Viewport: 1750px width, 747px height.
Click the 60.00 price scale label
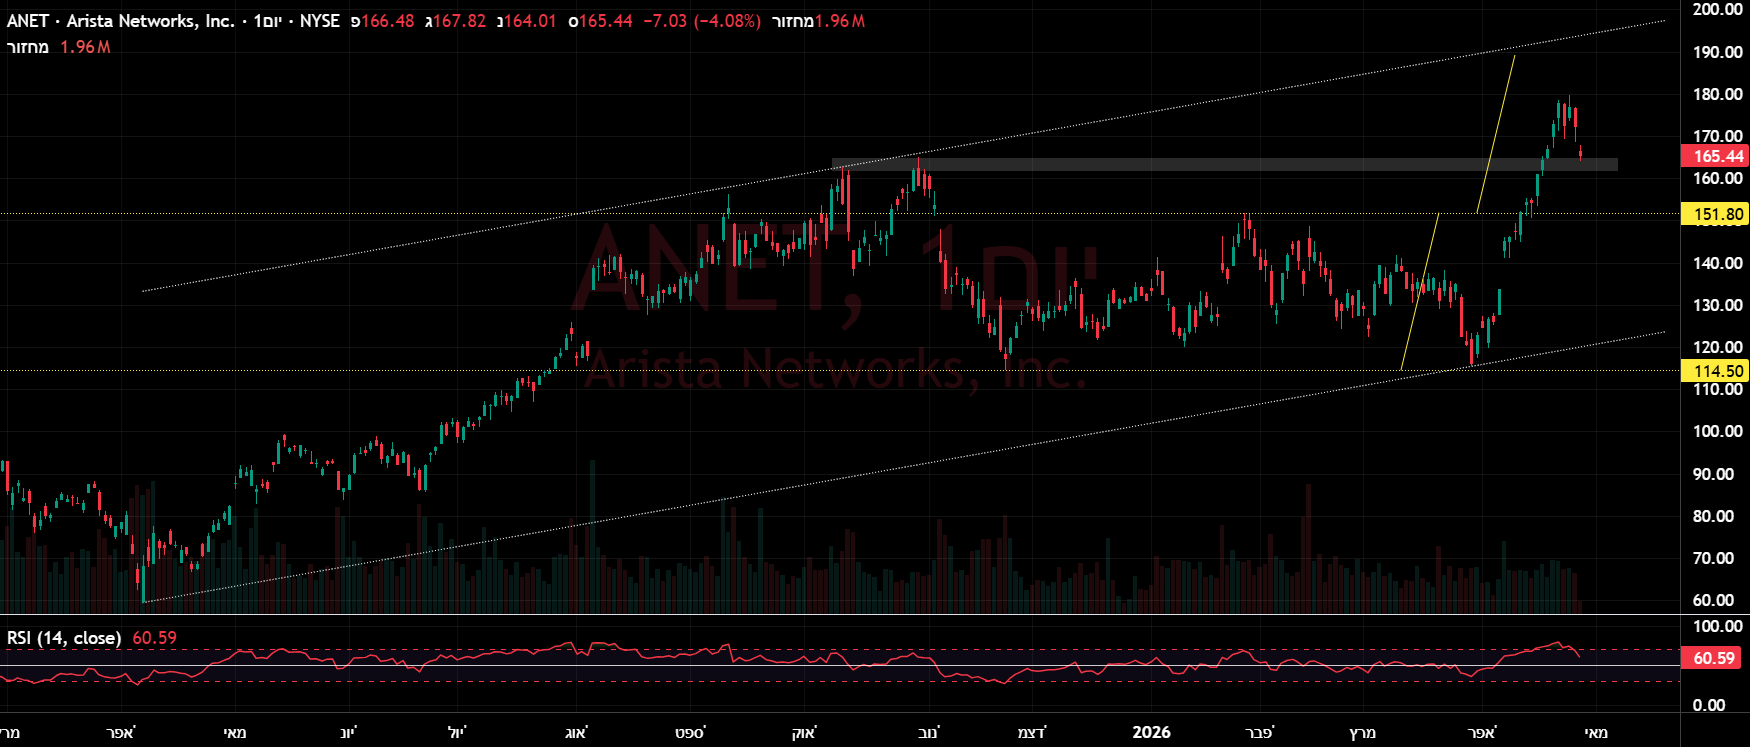1713,600
